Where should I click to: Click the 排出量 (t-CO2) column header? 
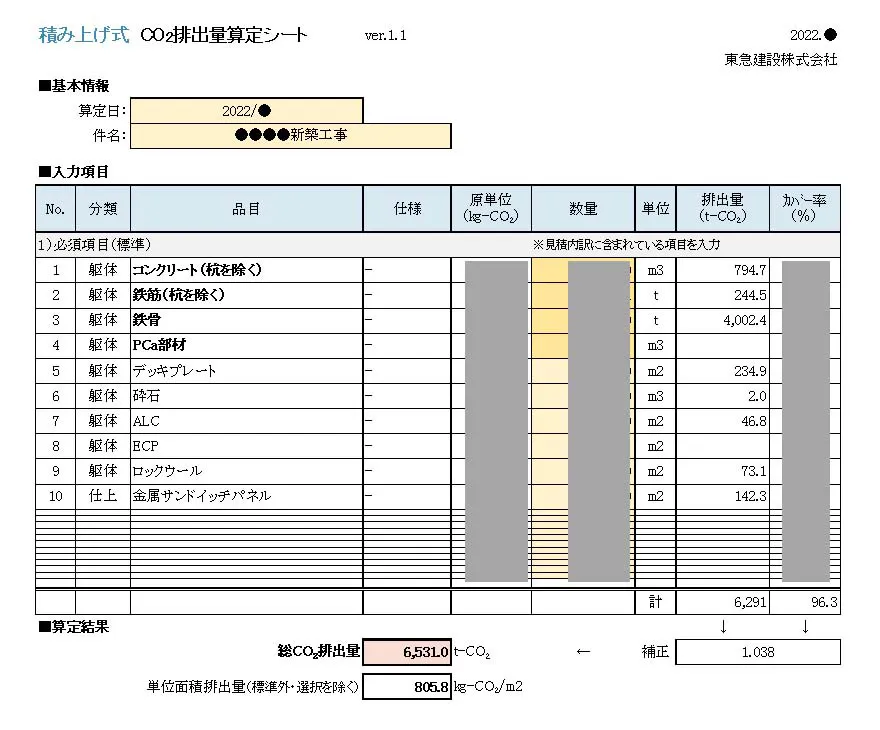click(723, 209)
